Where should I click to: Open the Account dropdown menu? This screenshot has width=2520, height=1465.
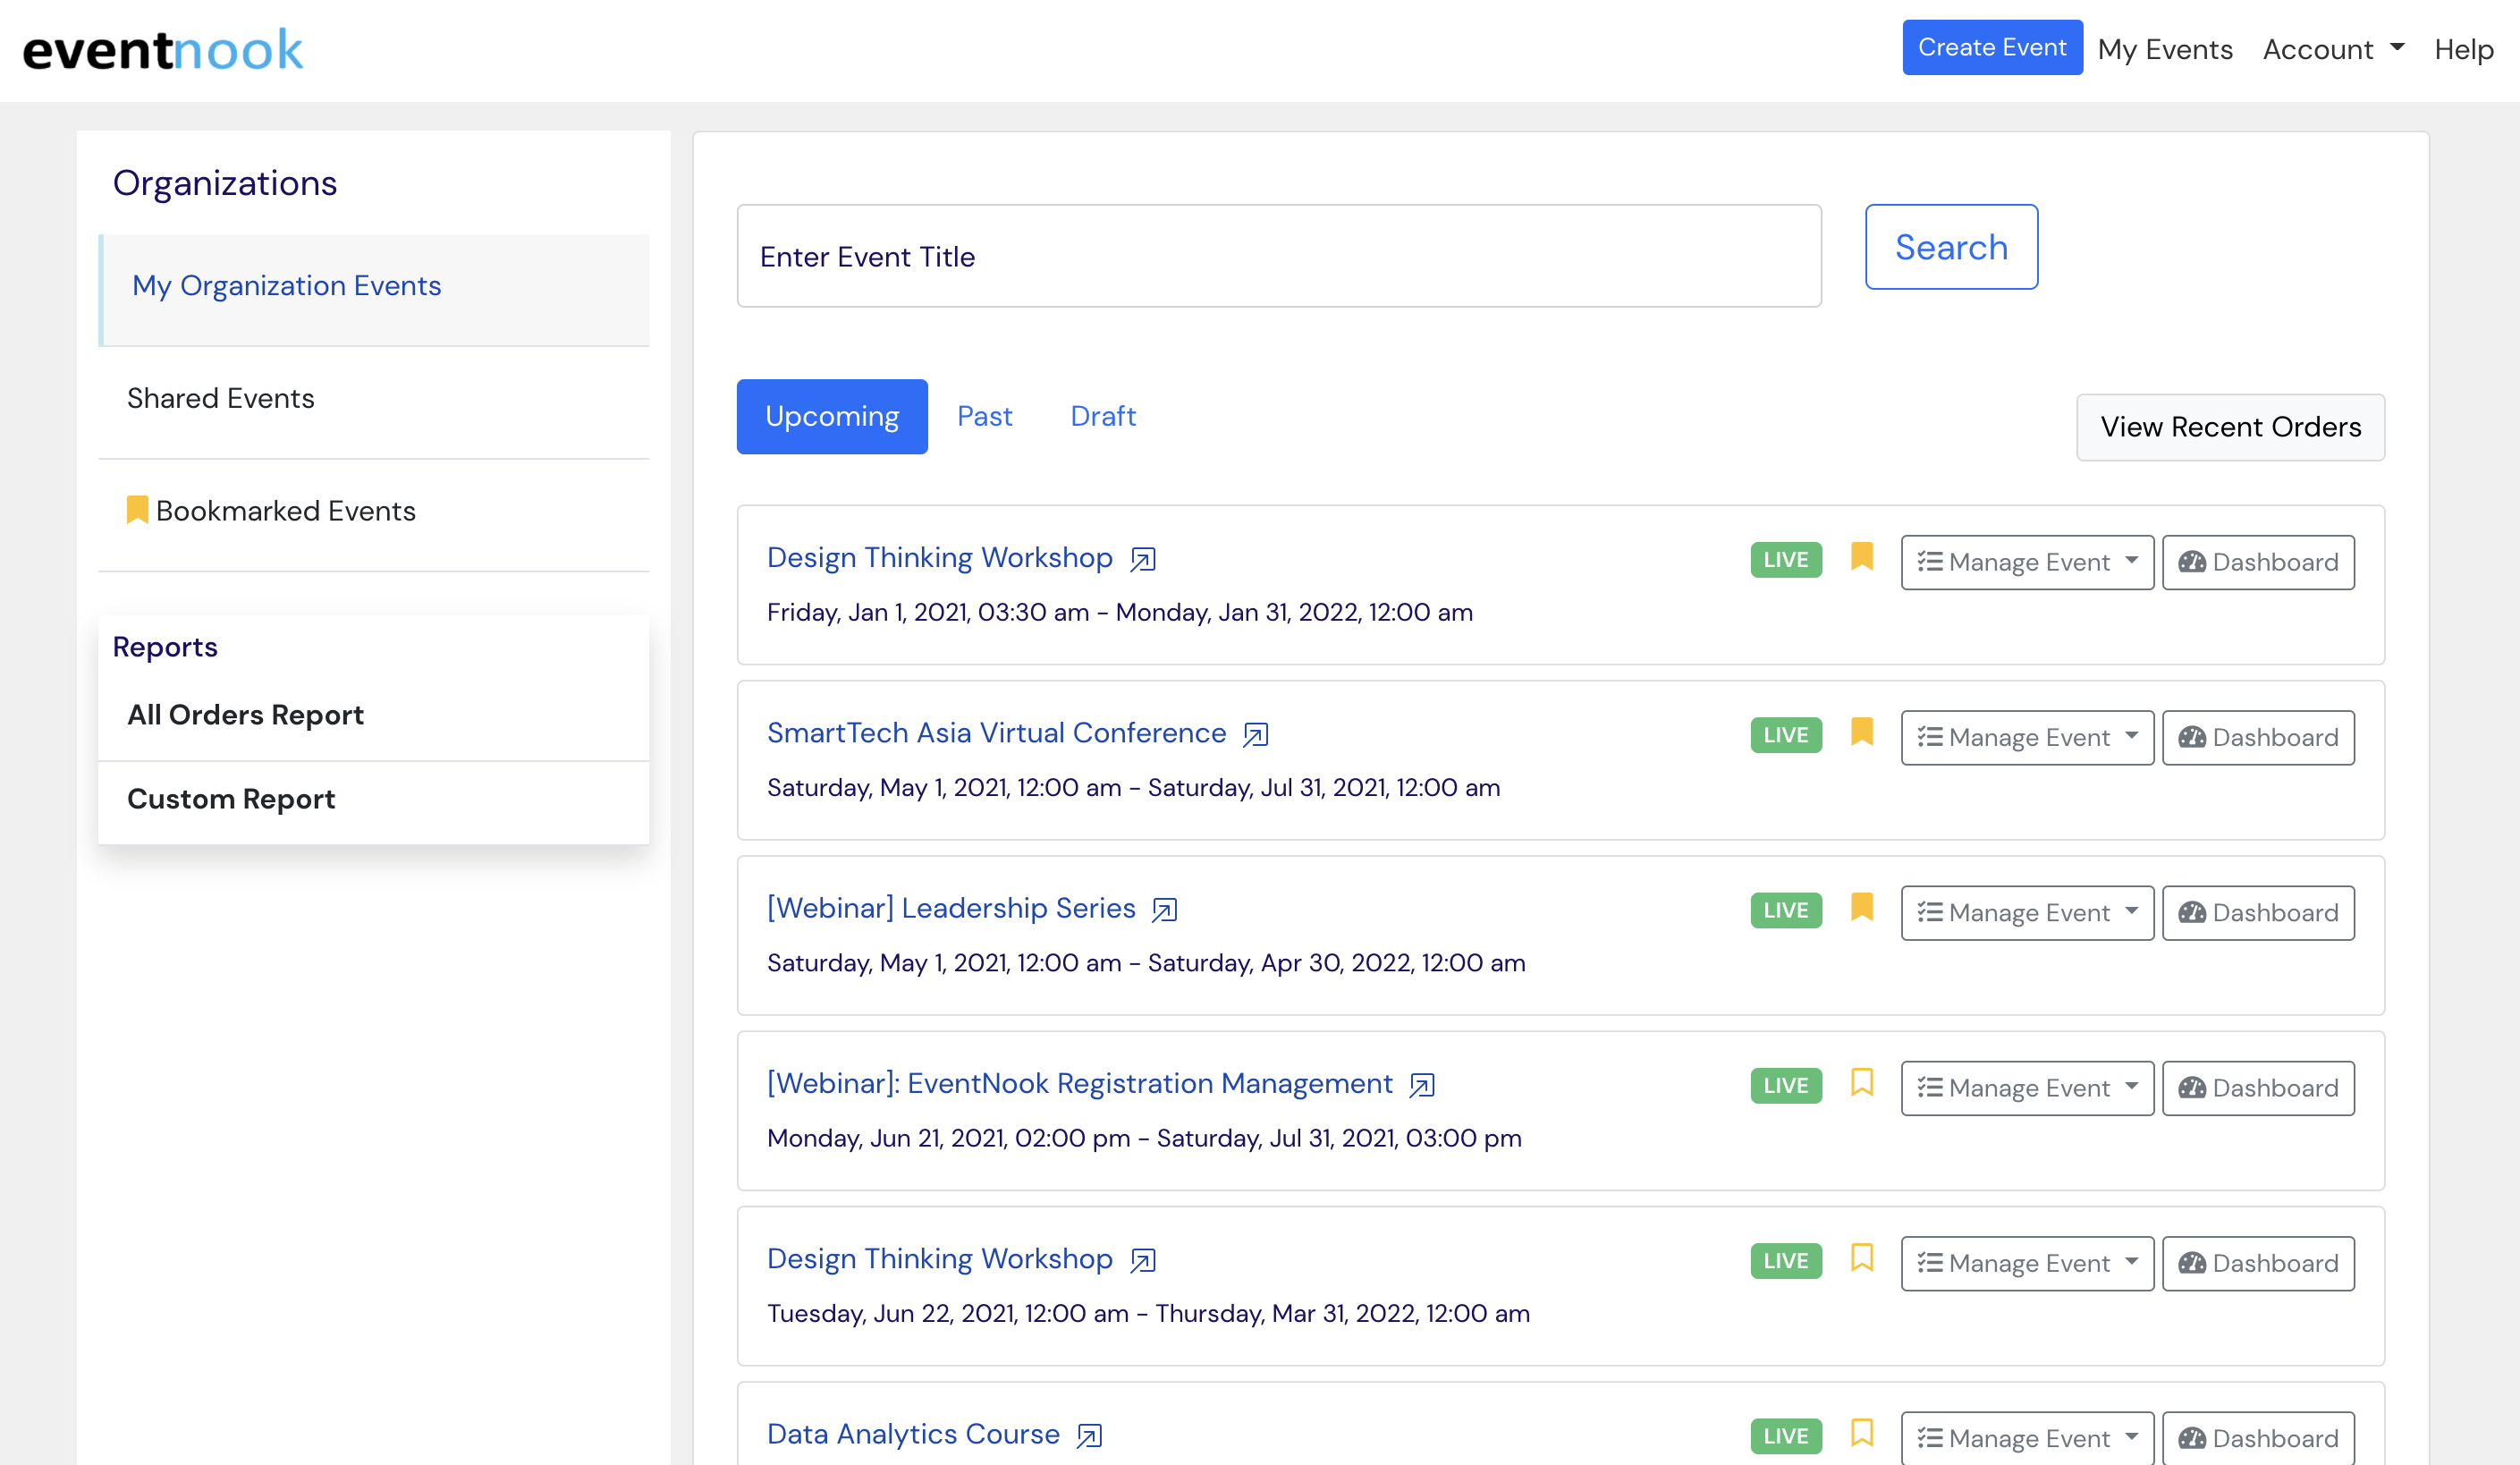click(2333, 48)
